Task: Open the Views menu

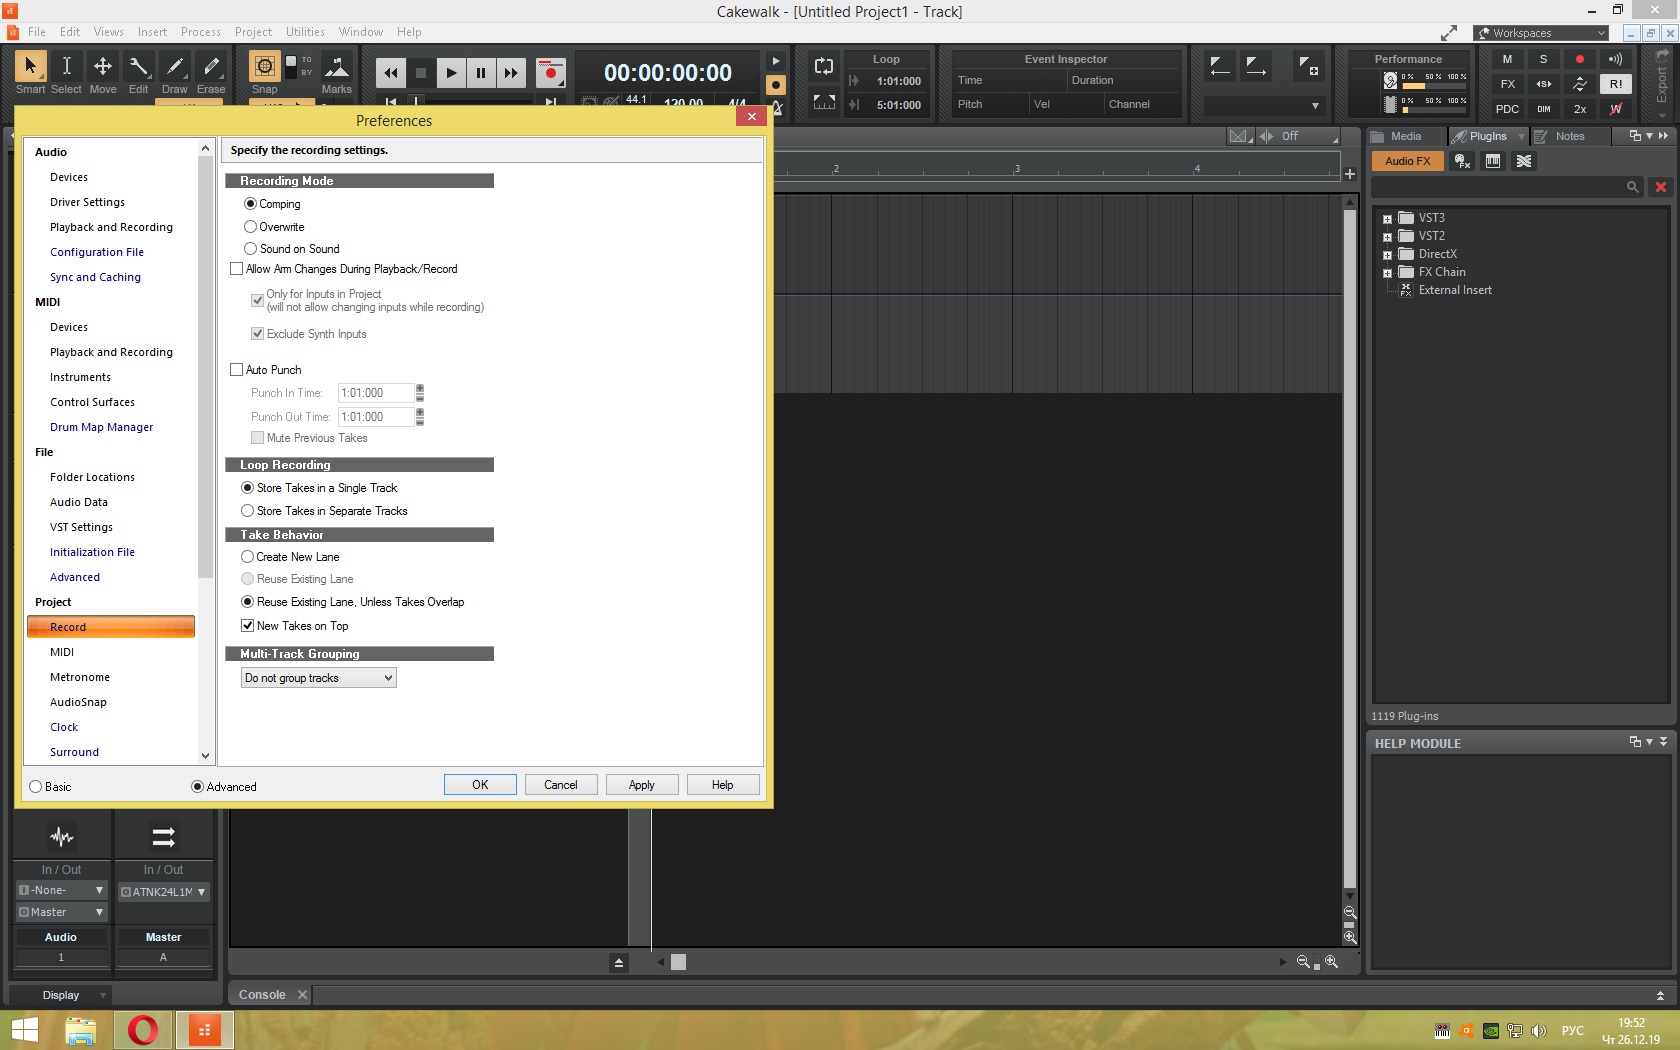Action: [109, 32]
